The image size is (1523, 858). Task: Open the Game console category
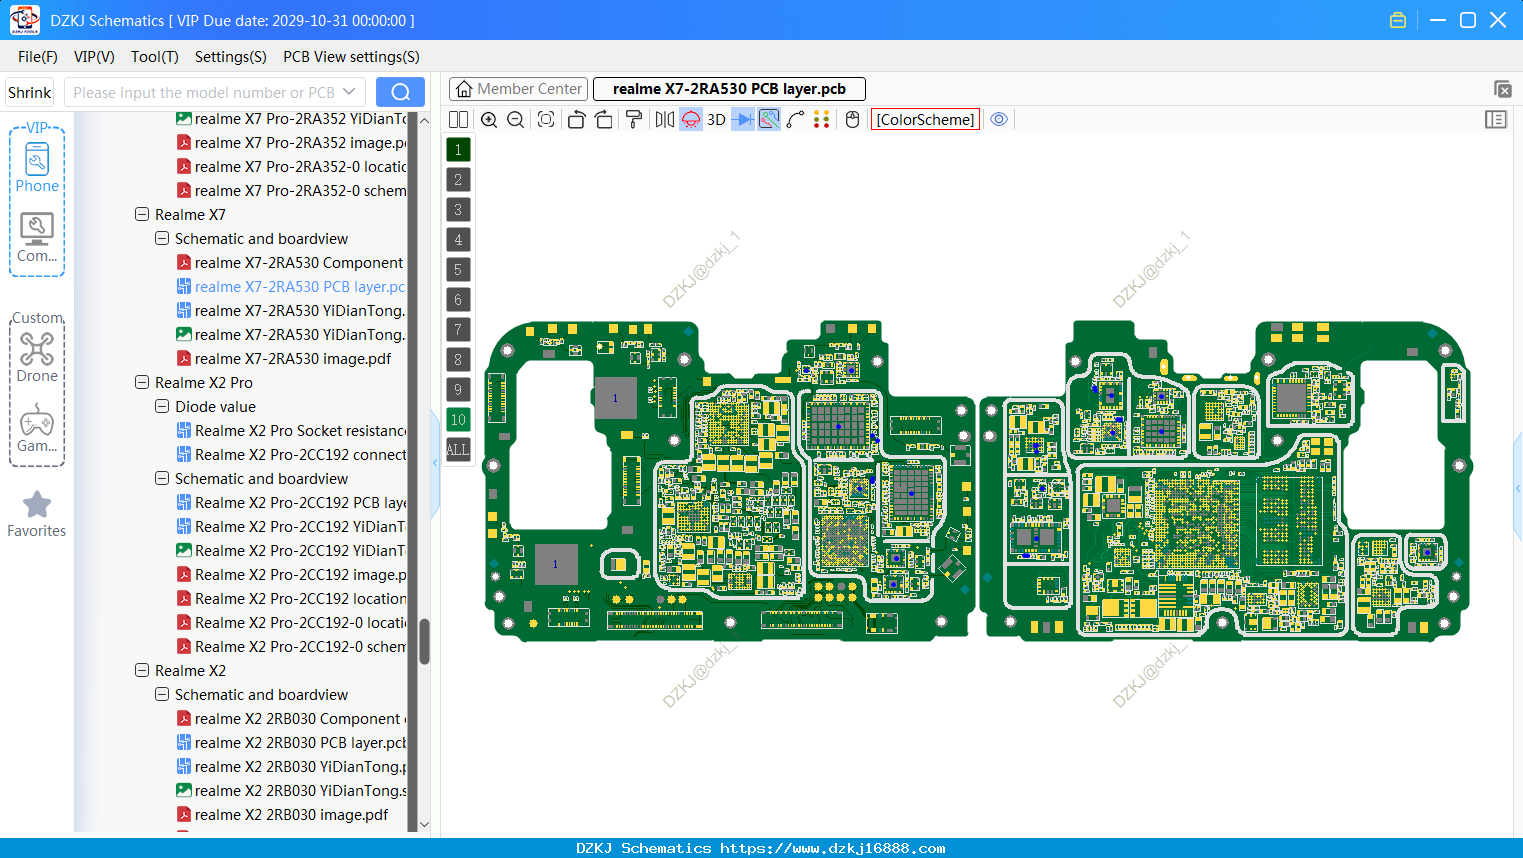tap(37, 428)
